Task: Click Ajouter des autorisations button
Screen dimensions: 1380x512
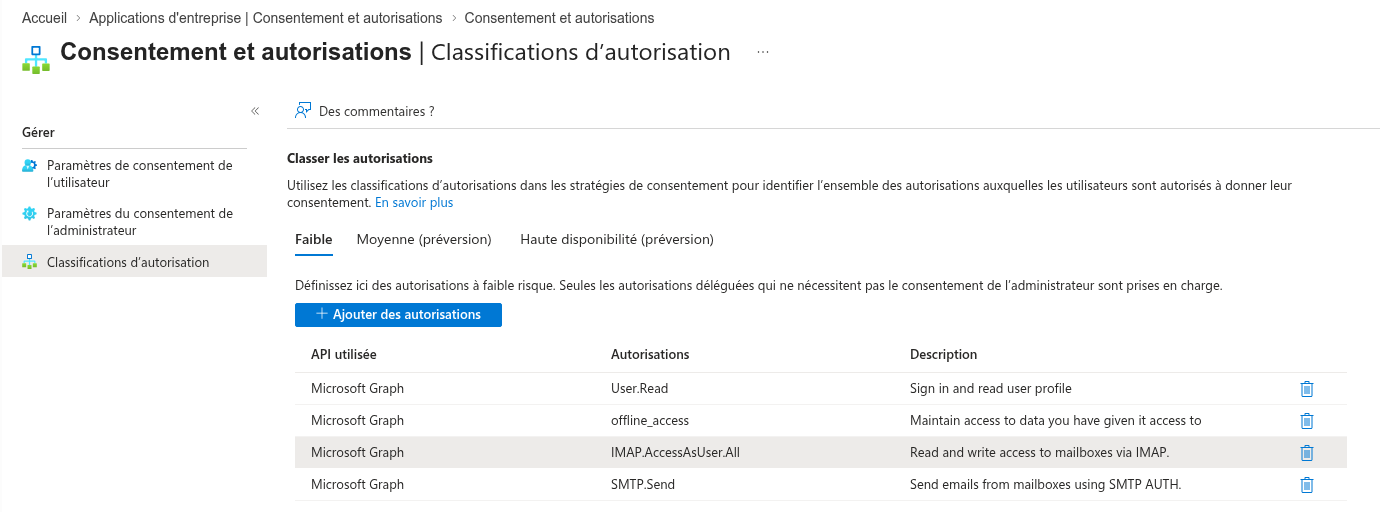Action: tap(398, 314)
